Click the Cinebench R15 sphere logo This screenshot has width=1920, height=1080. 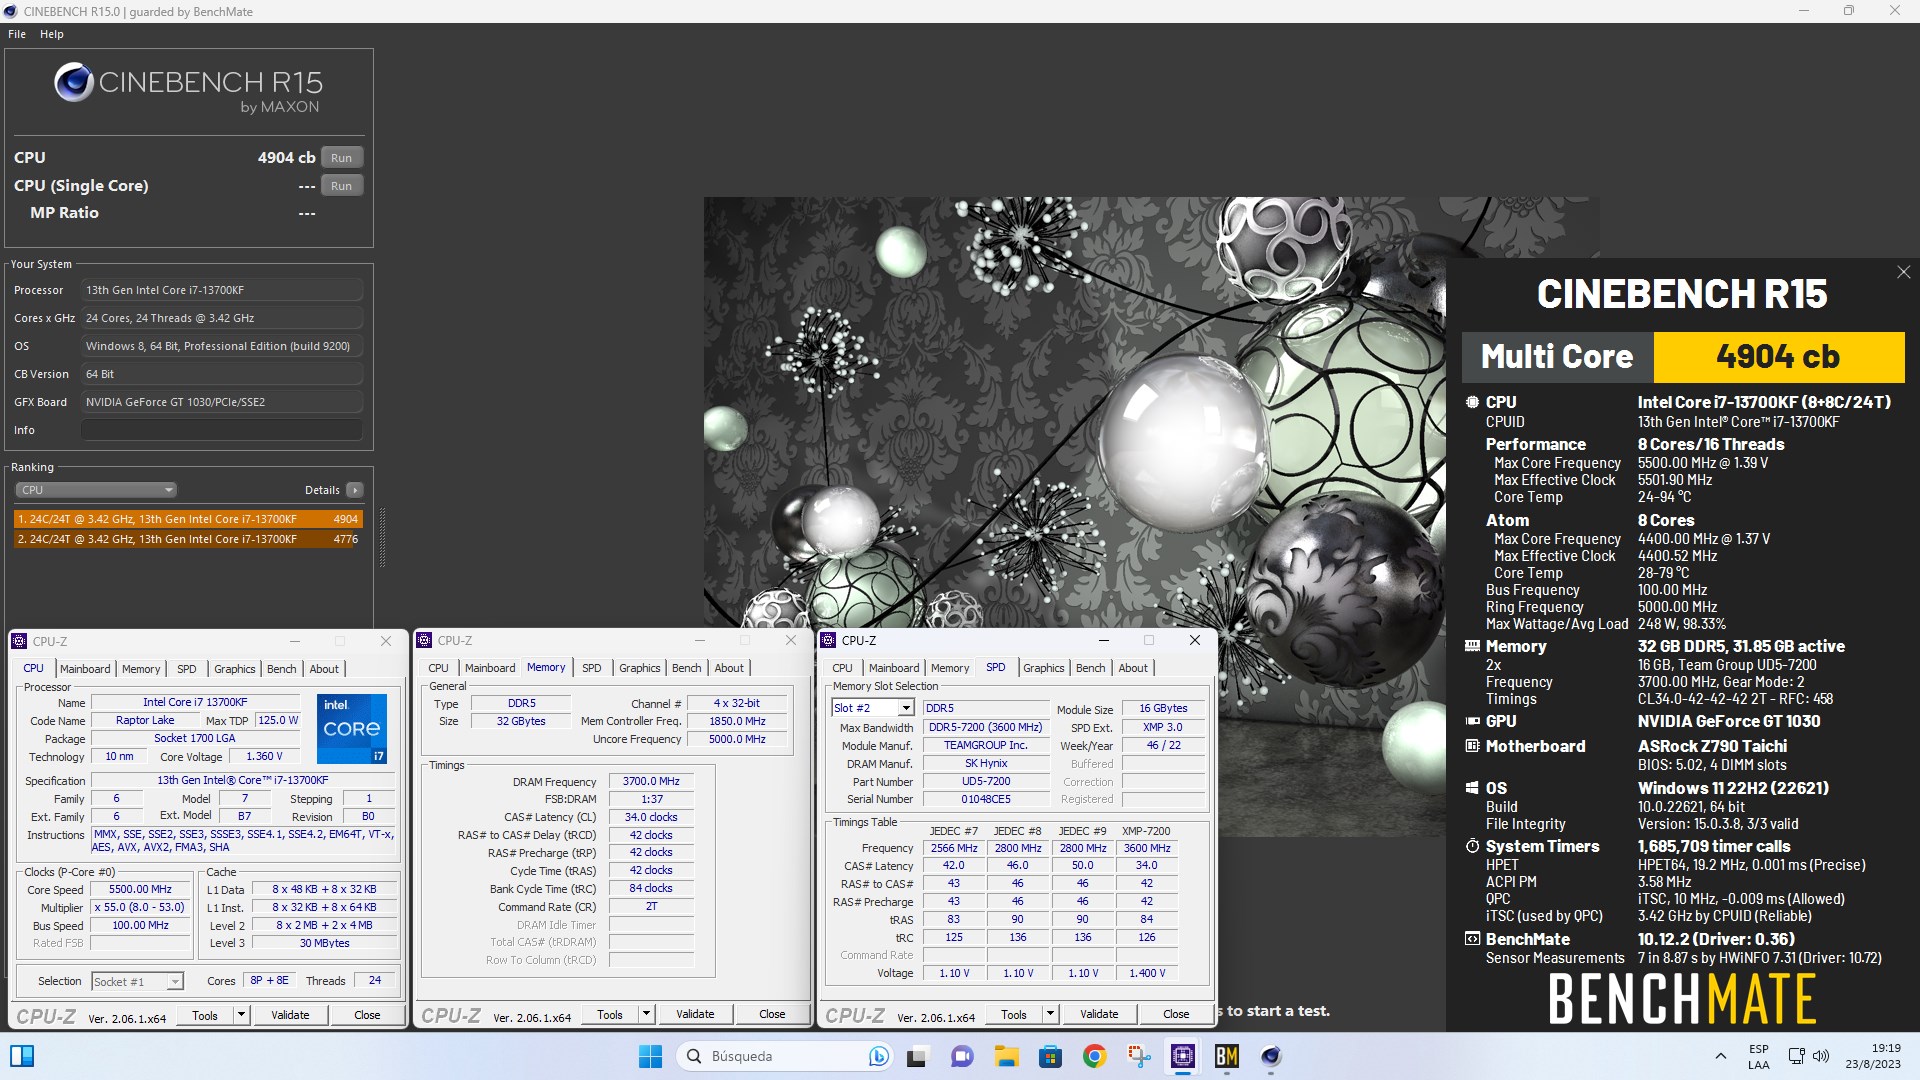(74, 82)
